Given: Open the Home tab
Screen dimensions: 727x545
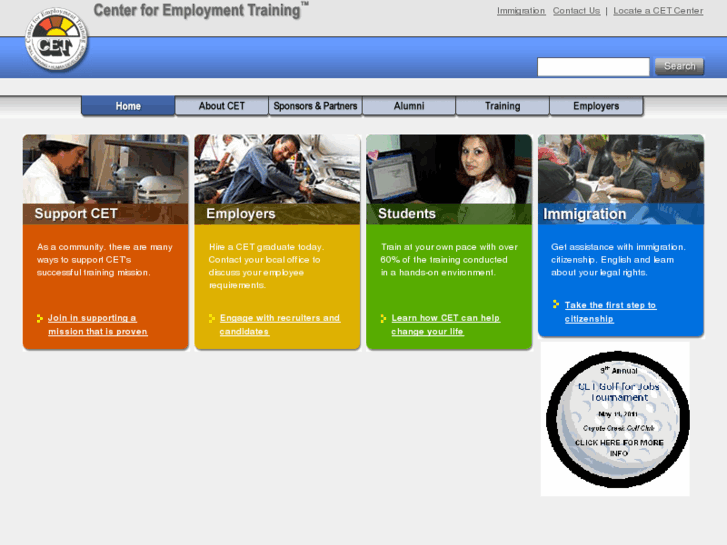Looking at the screenshot, I should click(128, 106).
